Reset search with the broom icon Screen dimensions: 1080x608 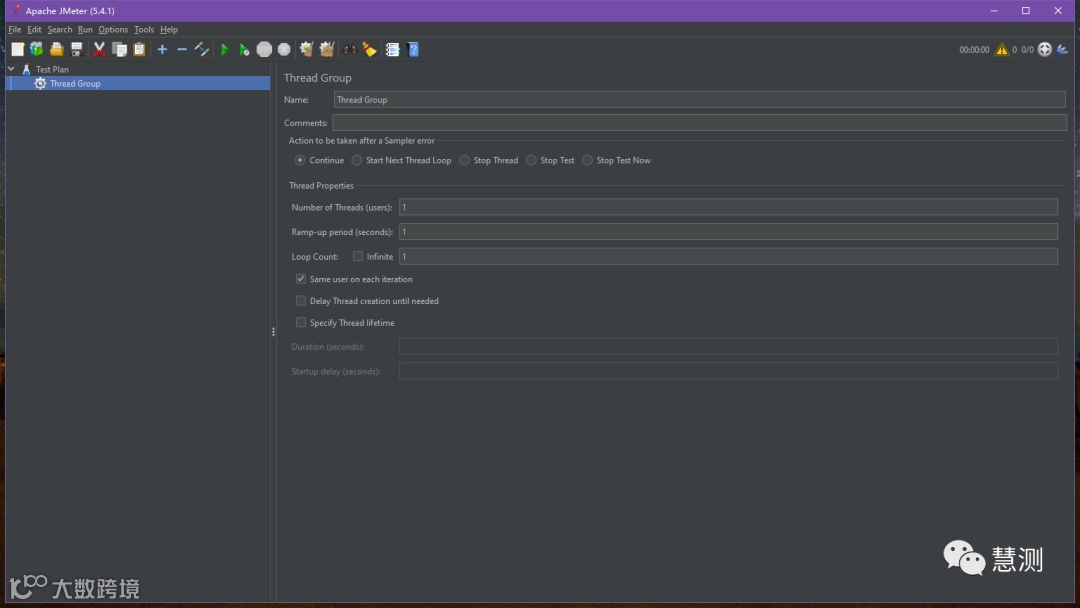[370, 50]
